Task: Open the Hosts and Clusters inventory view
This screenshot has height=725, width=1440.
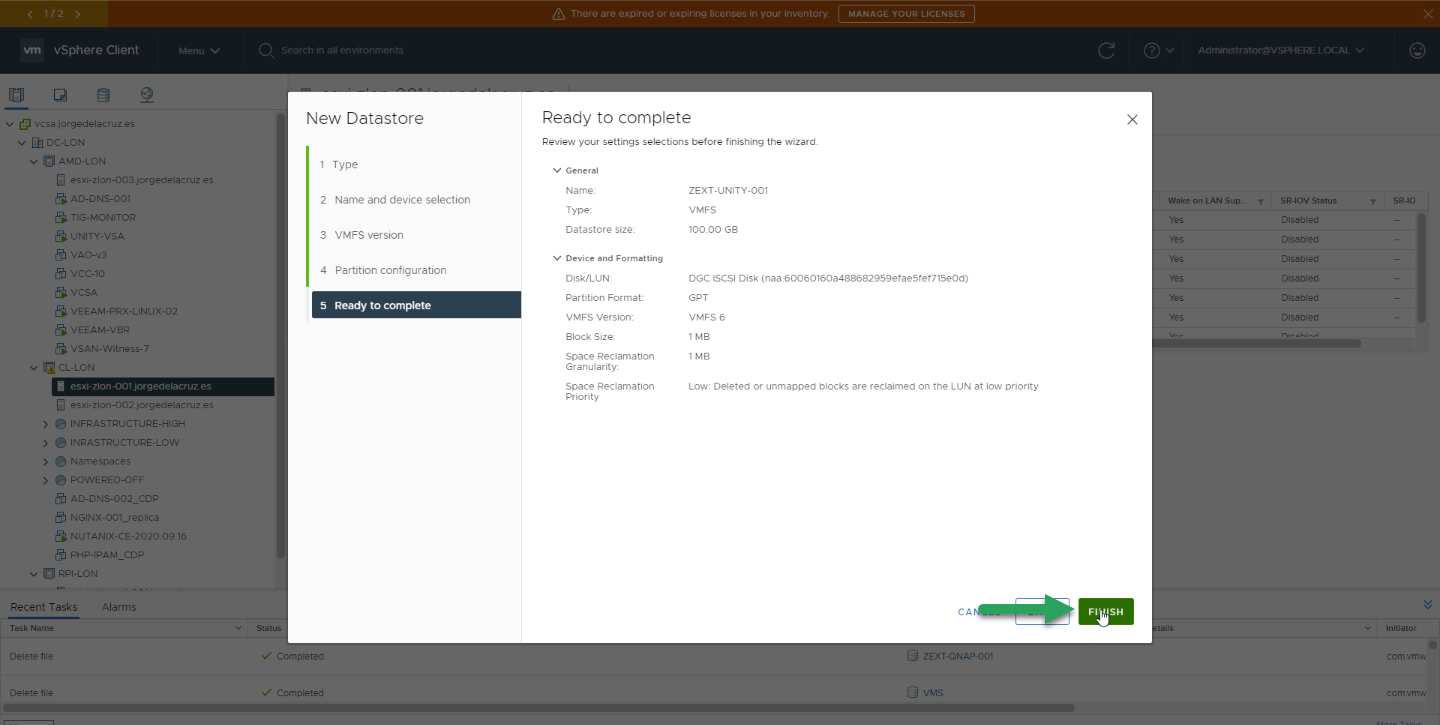Action: [x=17, y=95]
